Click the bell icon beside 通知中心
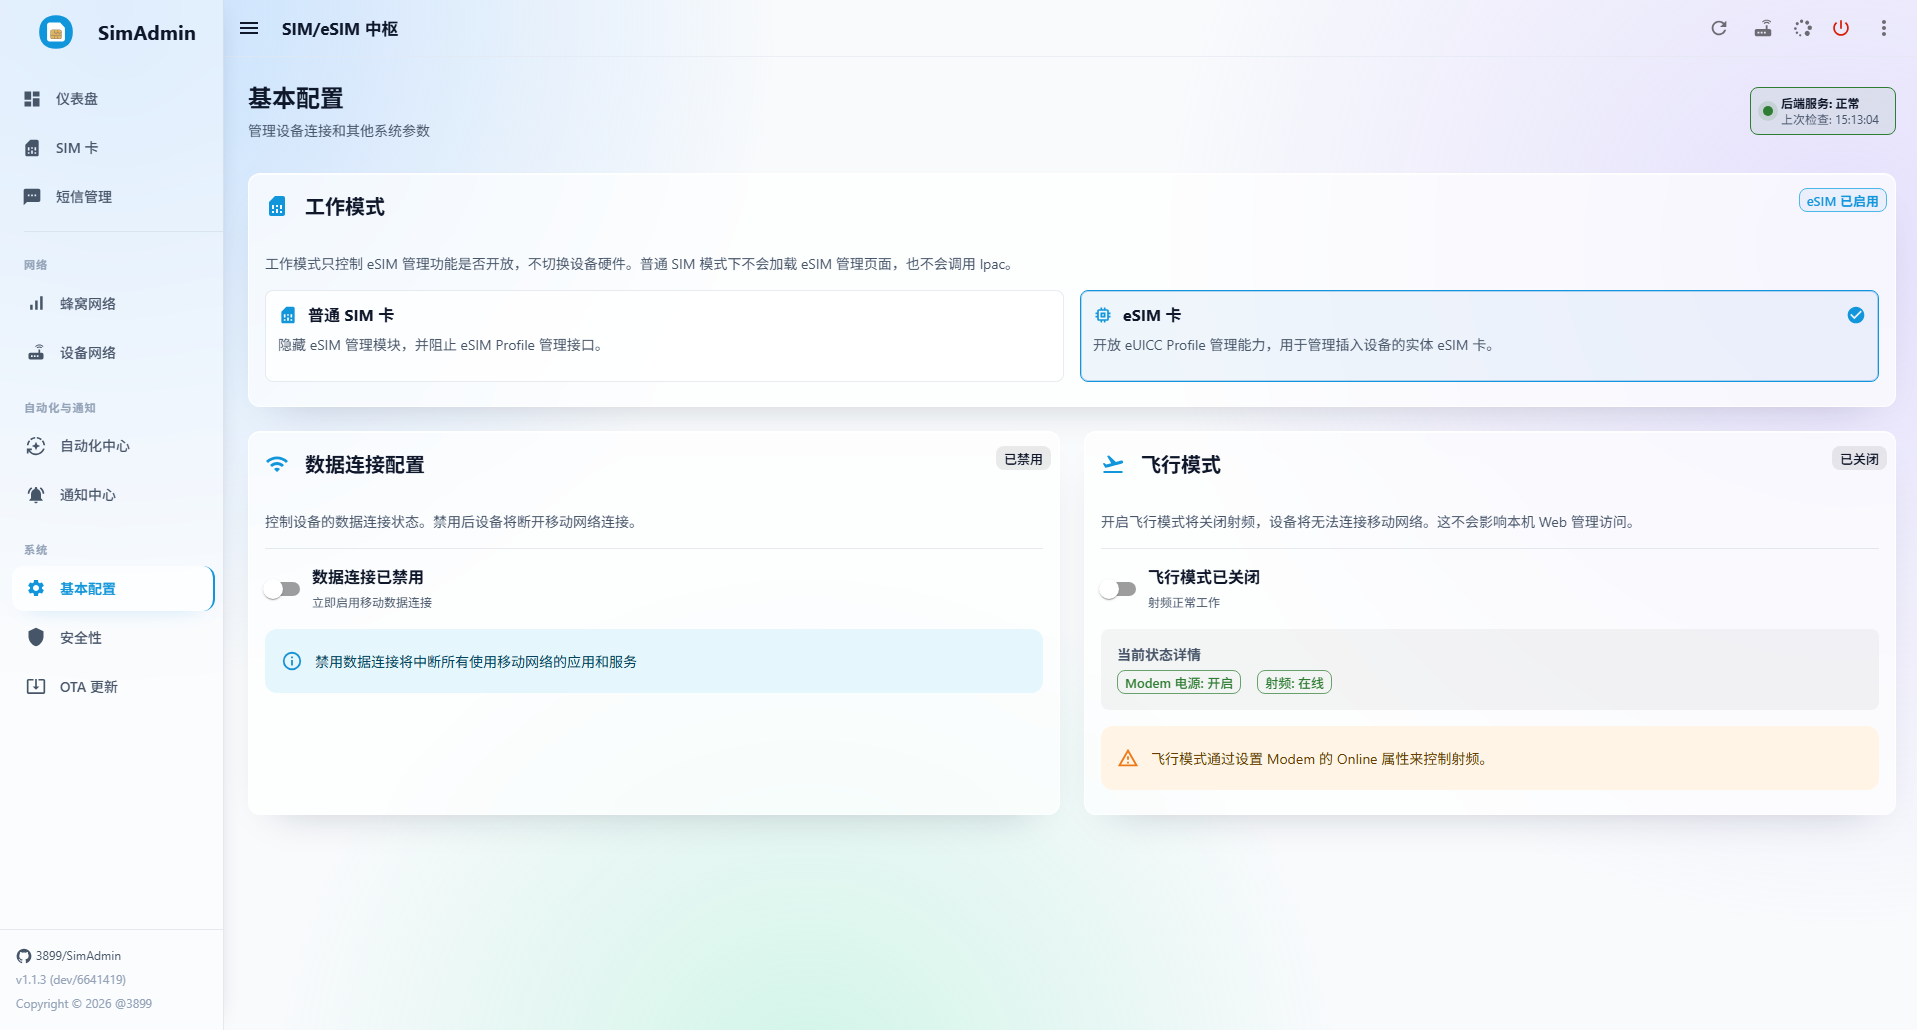1917x1030 pixels. click(x=36, y=495)
